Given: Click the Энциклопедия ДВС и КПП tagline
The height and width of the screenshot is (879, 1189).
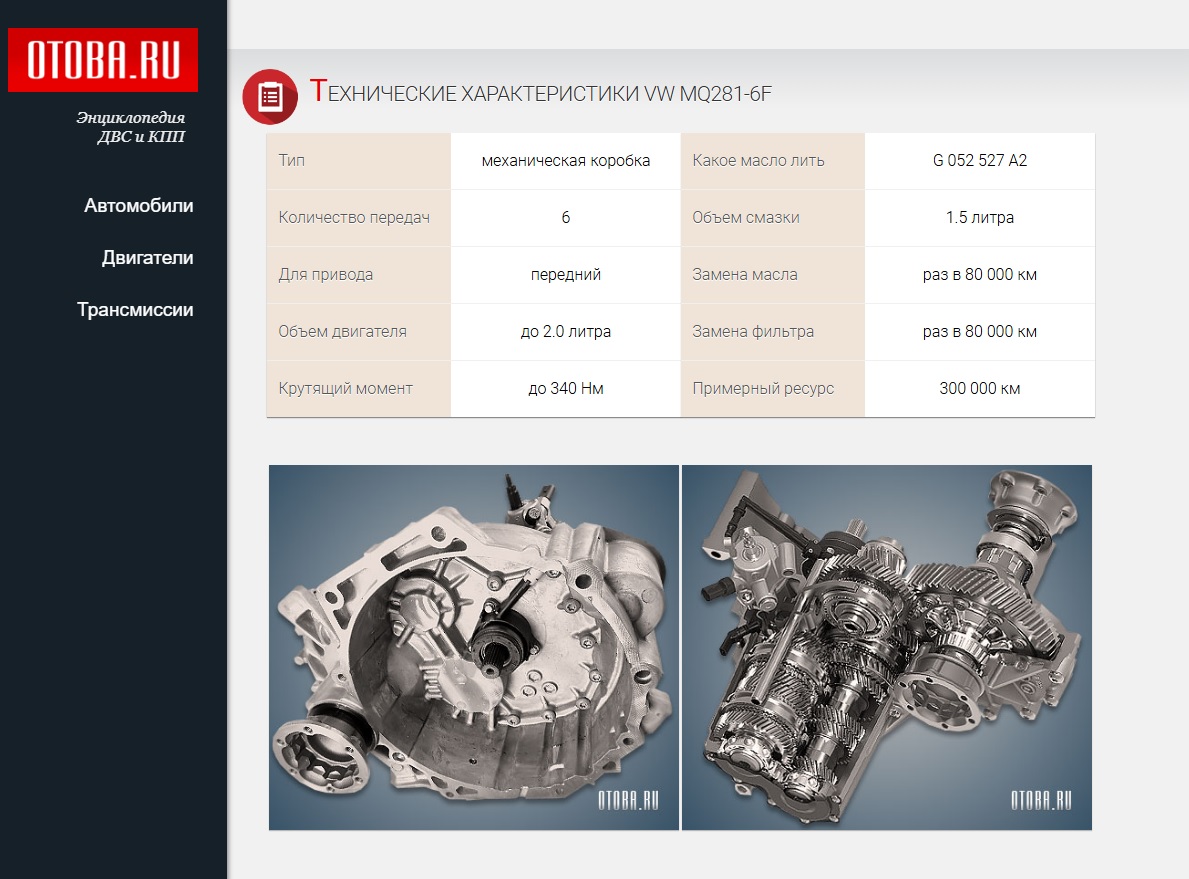Looking at the screenshot, I should [130, 127].
